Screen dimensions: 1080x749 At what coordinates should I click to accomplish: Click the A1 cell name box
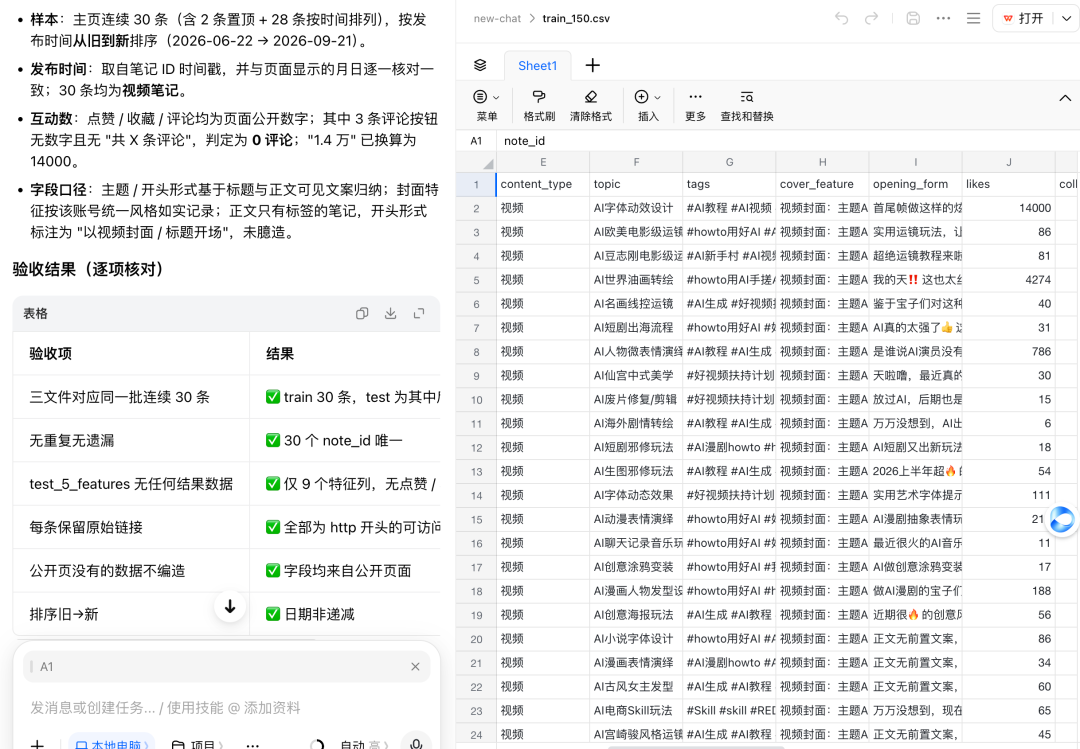pos(477,141)
